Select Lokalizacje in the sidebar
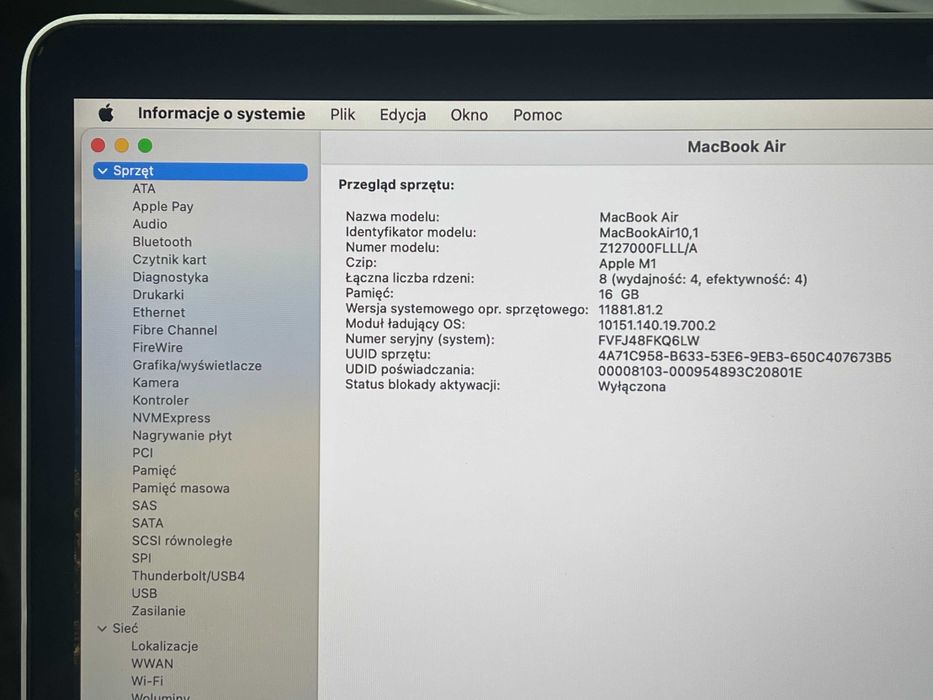This screenshot has width=933, height=700. [165, 646]
